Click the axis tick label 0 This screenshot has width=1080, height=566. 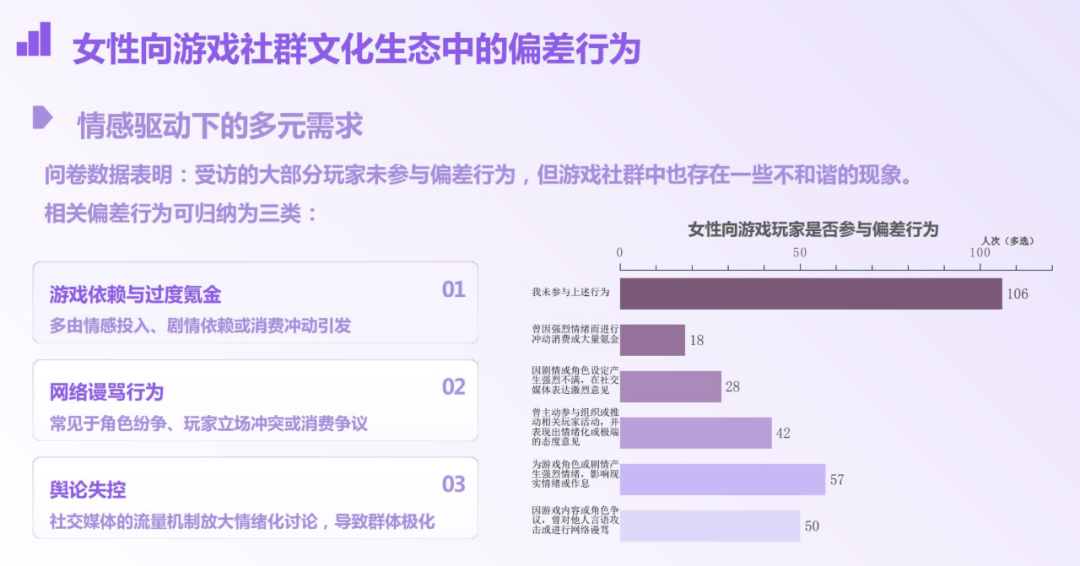click(x=620, y=253)
